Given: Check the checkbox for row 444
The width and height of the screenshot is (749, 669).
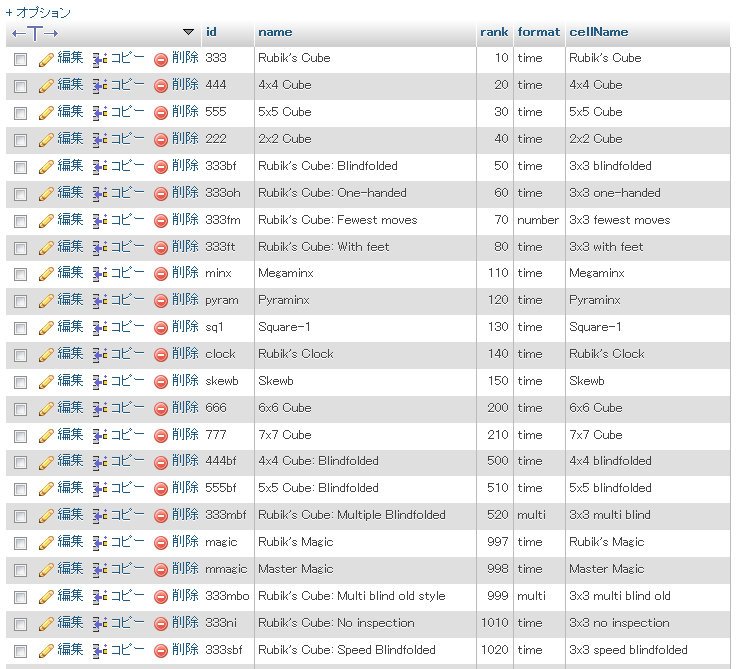Looking at the screenshot, I should click(20, 86).
